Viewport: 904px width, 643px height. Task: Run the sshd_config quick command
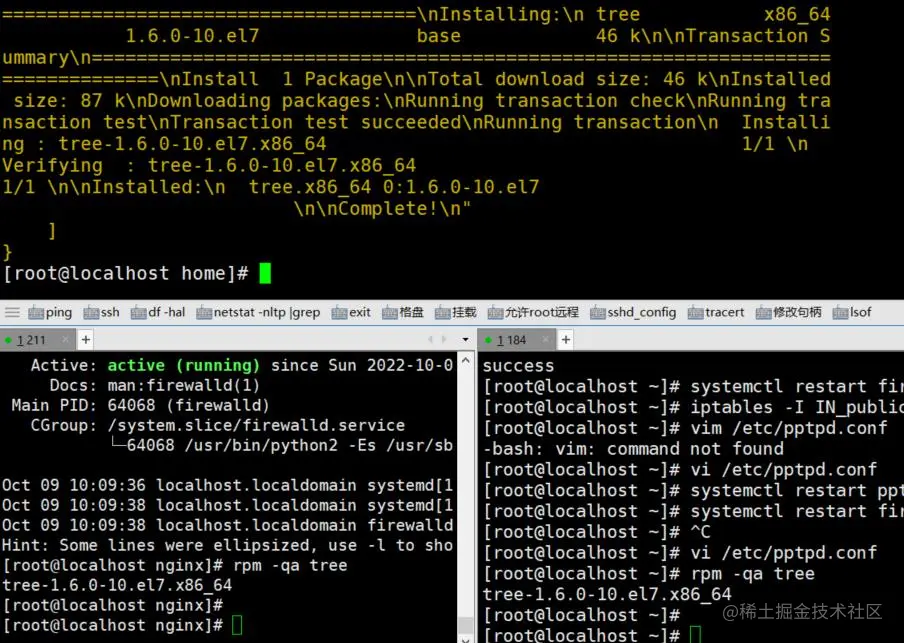(633, 313)
